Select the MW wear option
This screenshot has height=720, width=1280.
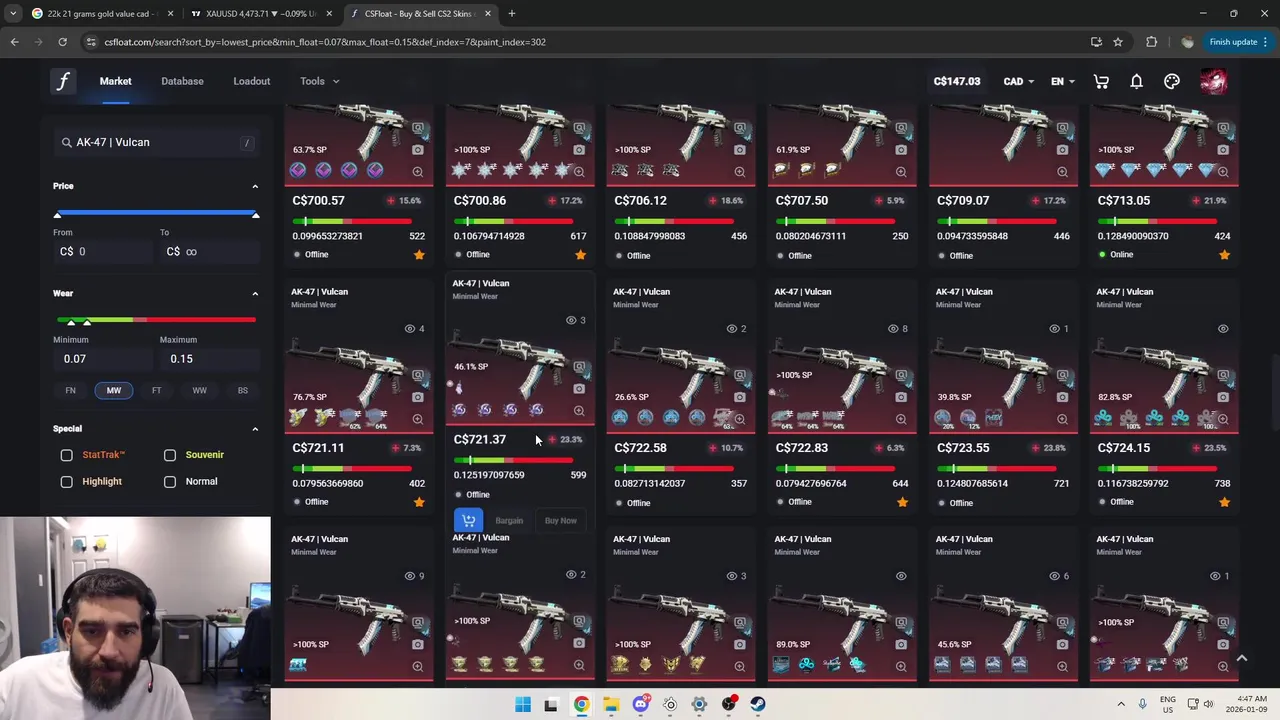pos(114,390)
